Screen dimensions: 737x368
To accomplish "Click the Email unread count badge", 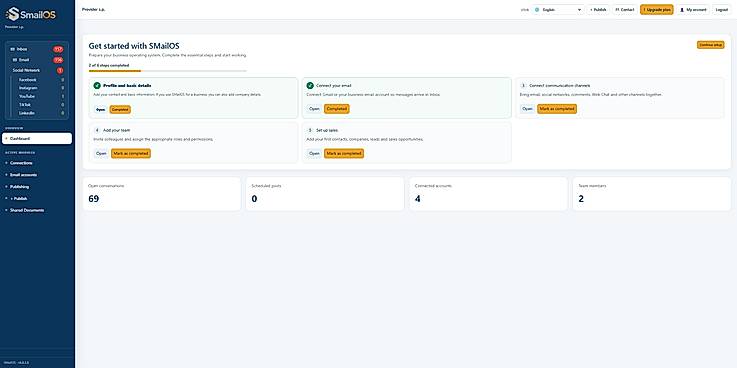I will pyautogui.click(x=58, y=60).
